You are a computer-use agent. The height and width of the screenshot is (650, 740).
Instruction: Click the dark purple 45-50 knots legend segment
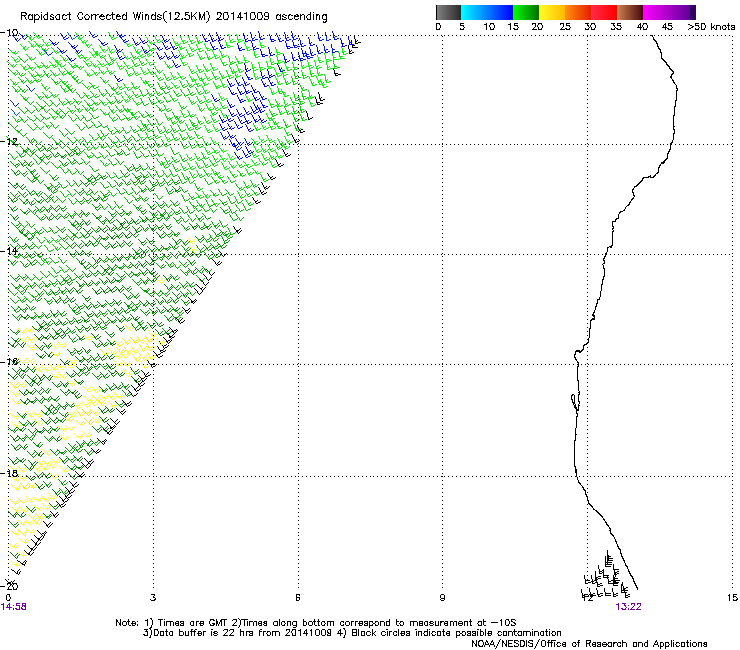pos(682,12)
